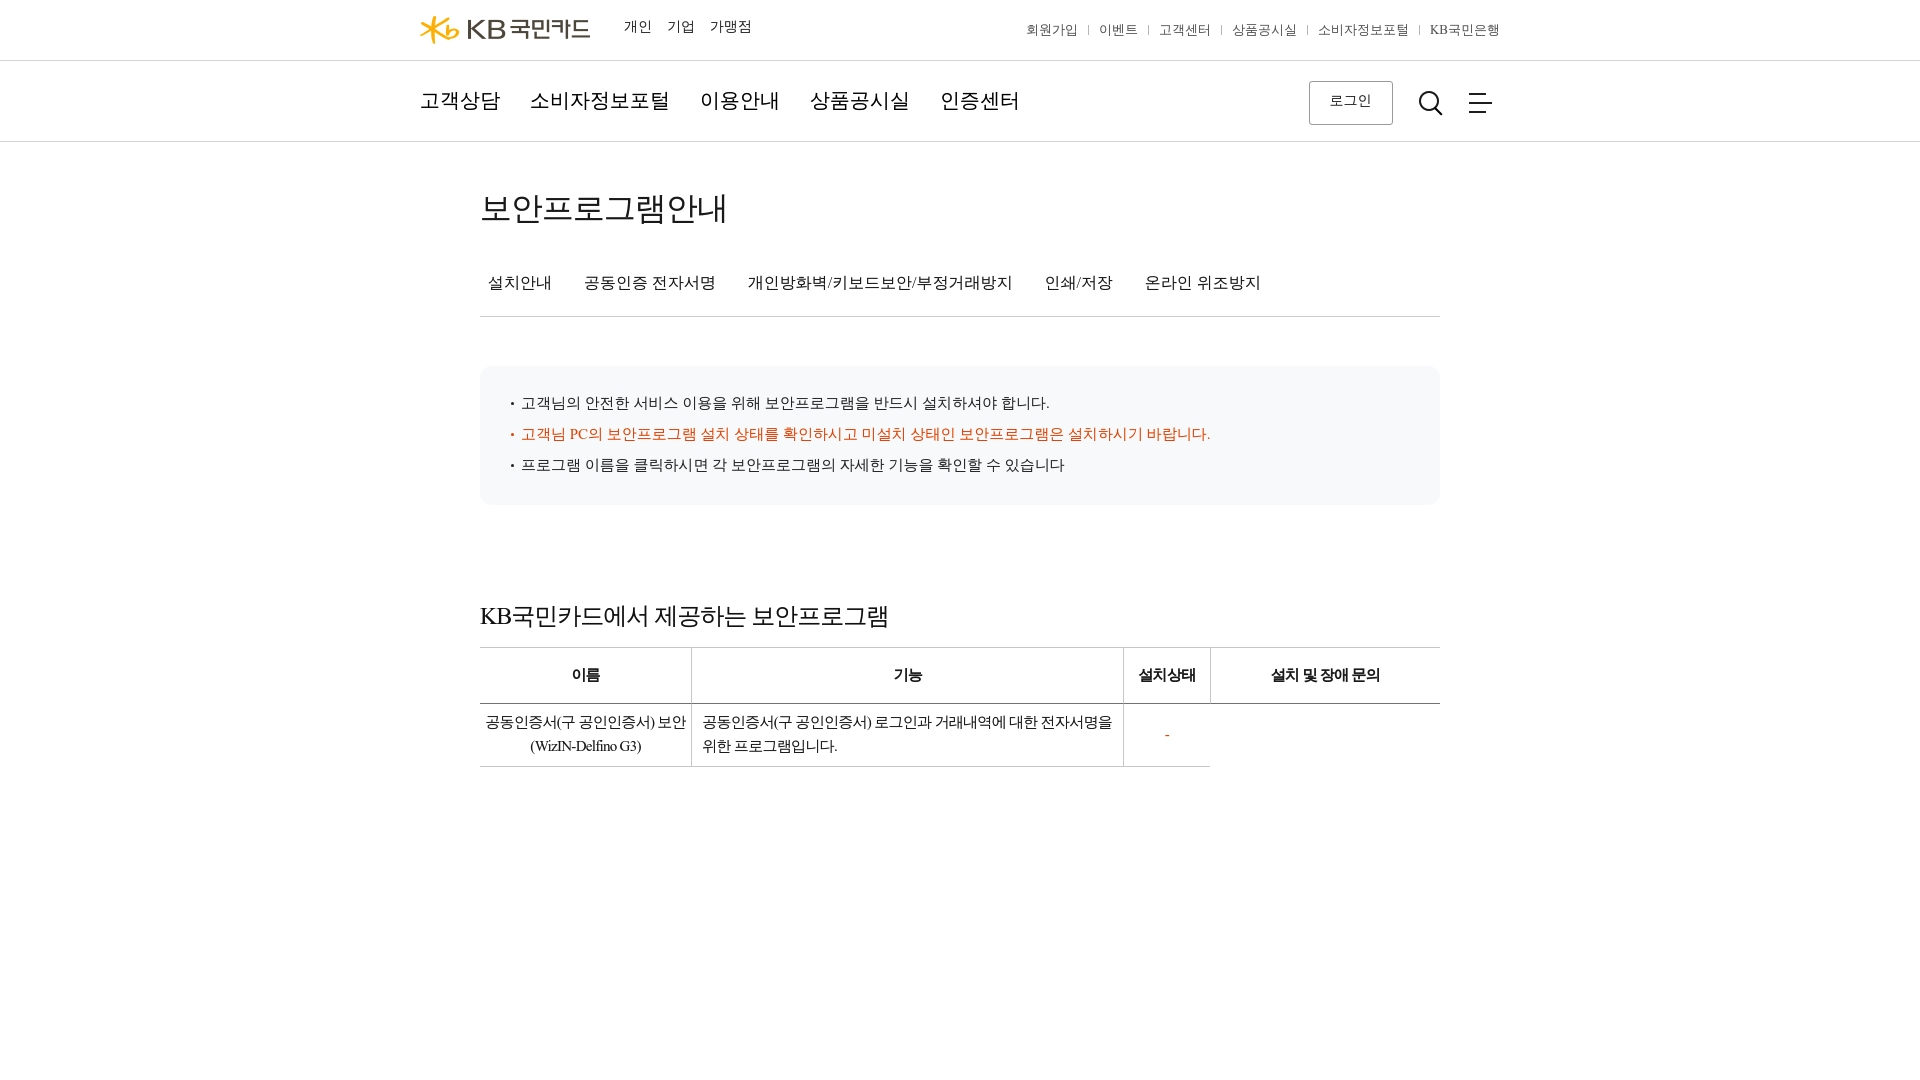Open the 가맹점 menu item
Screen dimensions: 1920x1080
click(731, 27)
